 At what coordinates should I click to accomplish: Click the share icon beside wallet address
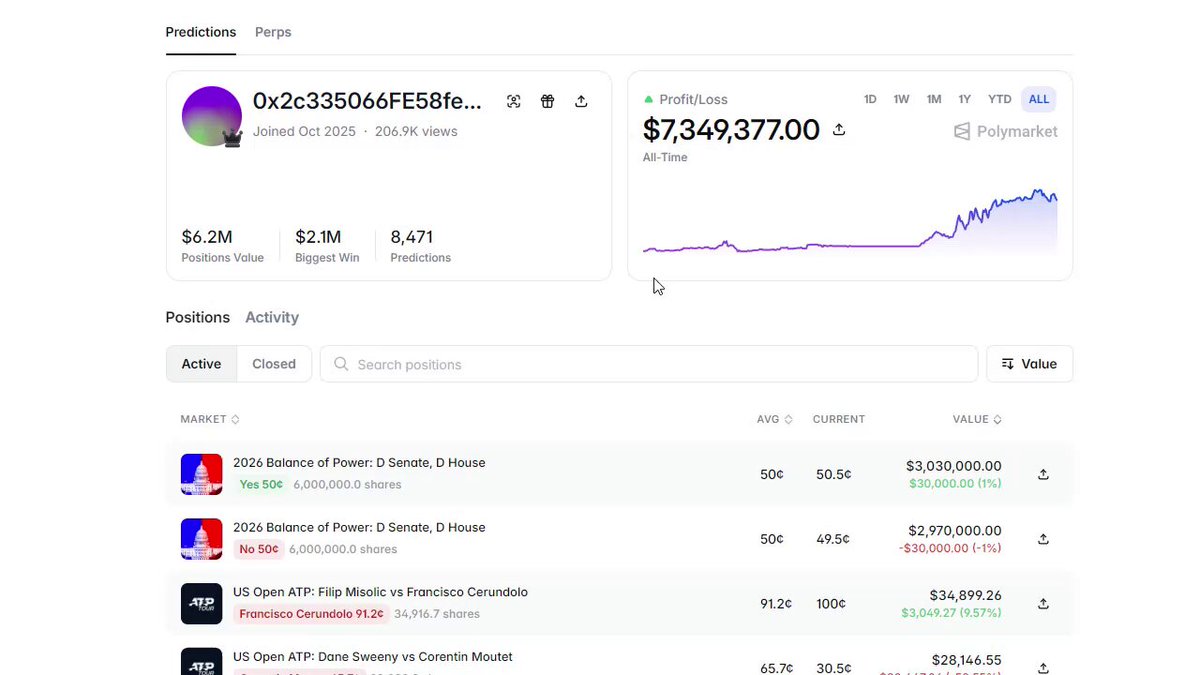click(581, 101)
